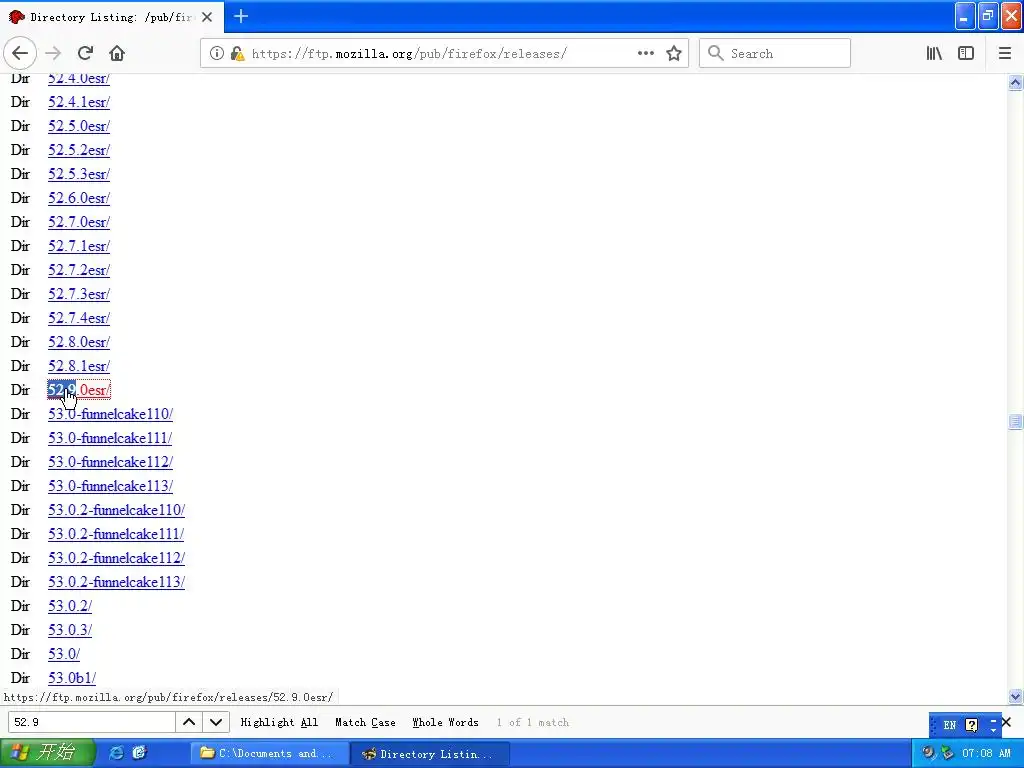Open the 53.0.2-funnelcake112/ link
The height and width of the screenshot is (768, 1024).
[x=116, y=558]
